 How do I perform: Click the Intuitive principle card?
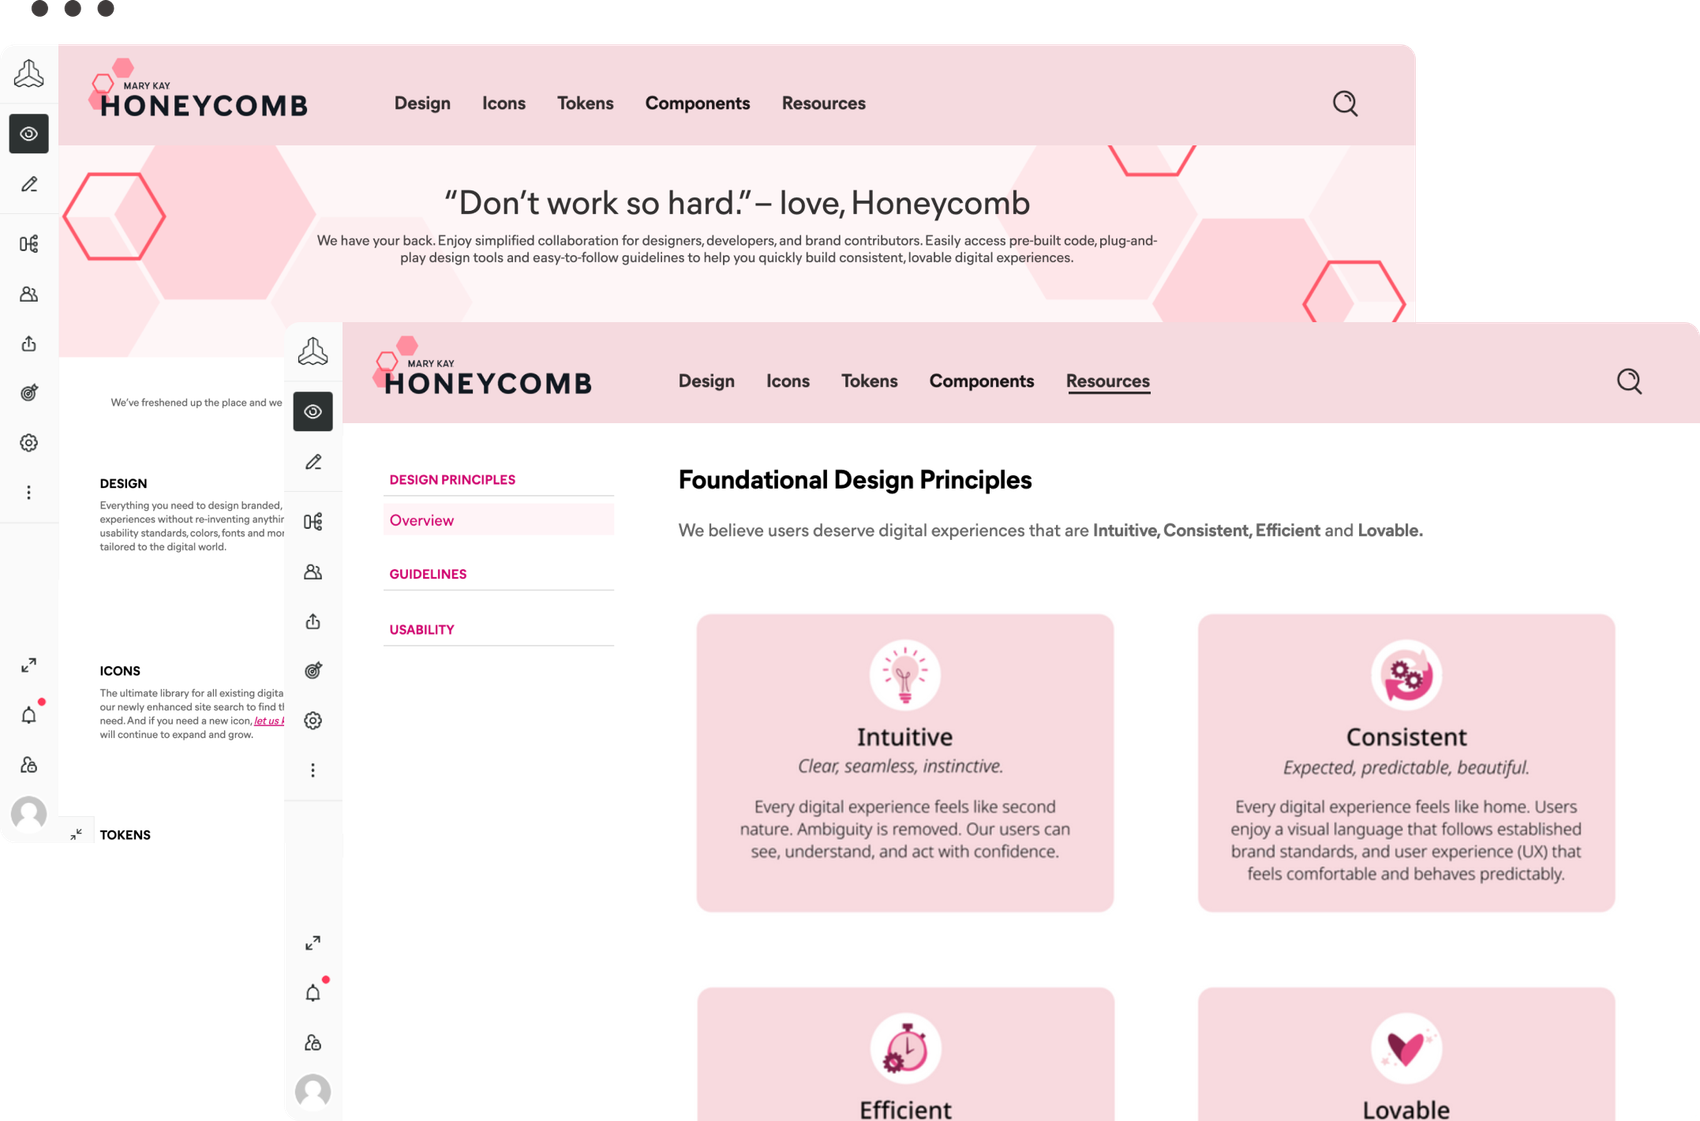point(905,763)
